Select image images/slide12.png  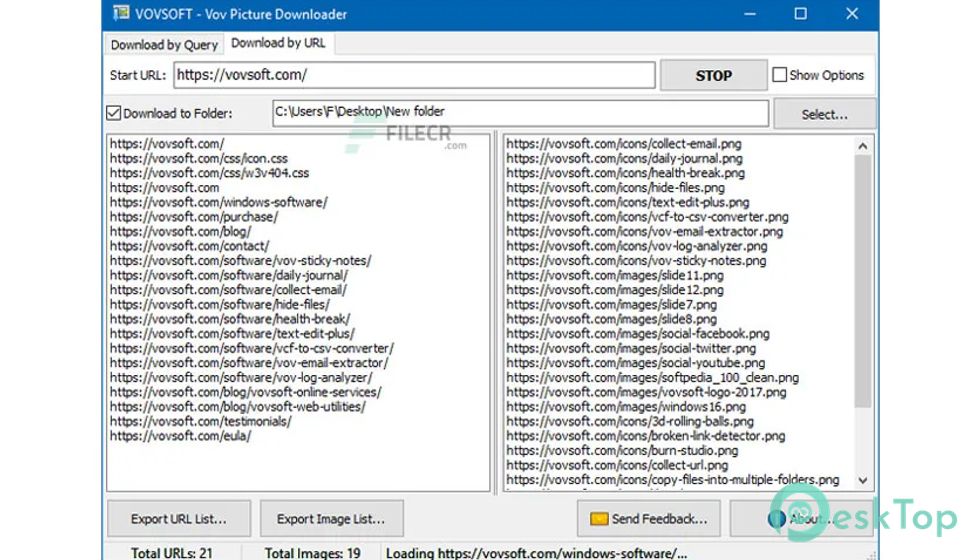point(615,290)
